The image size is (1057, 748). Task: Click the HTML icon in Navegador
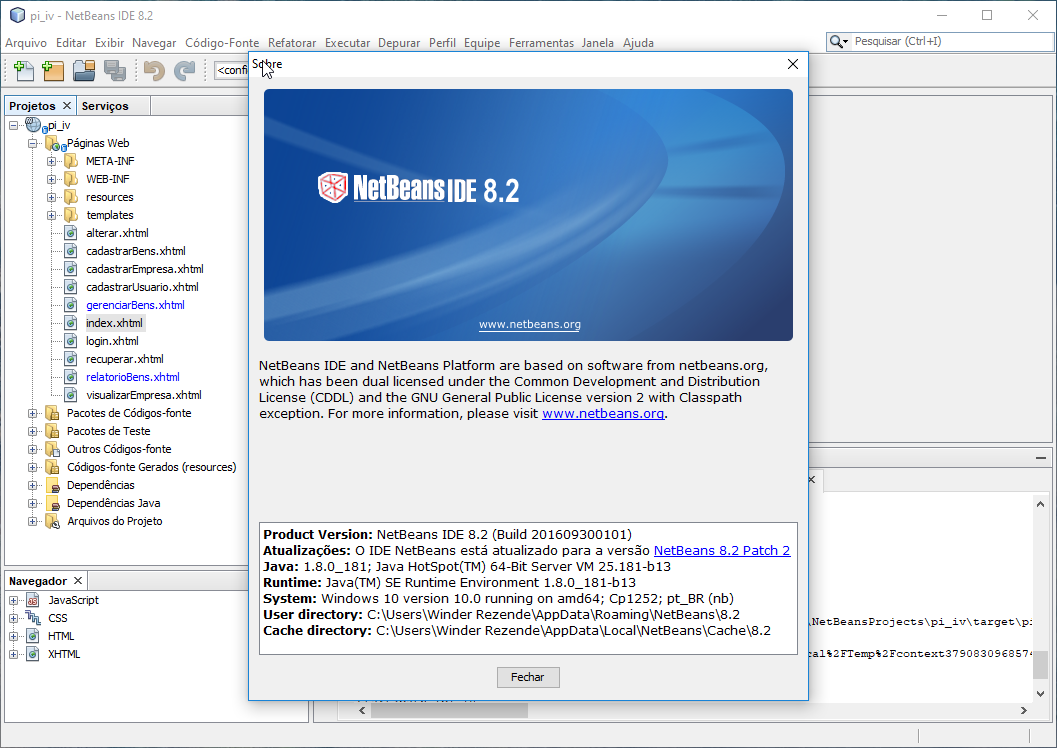[32, 636]
